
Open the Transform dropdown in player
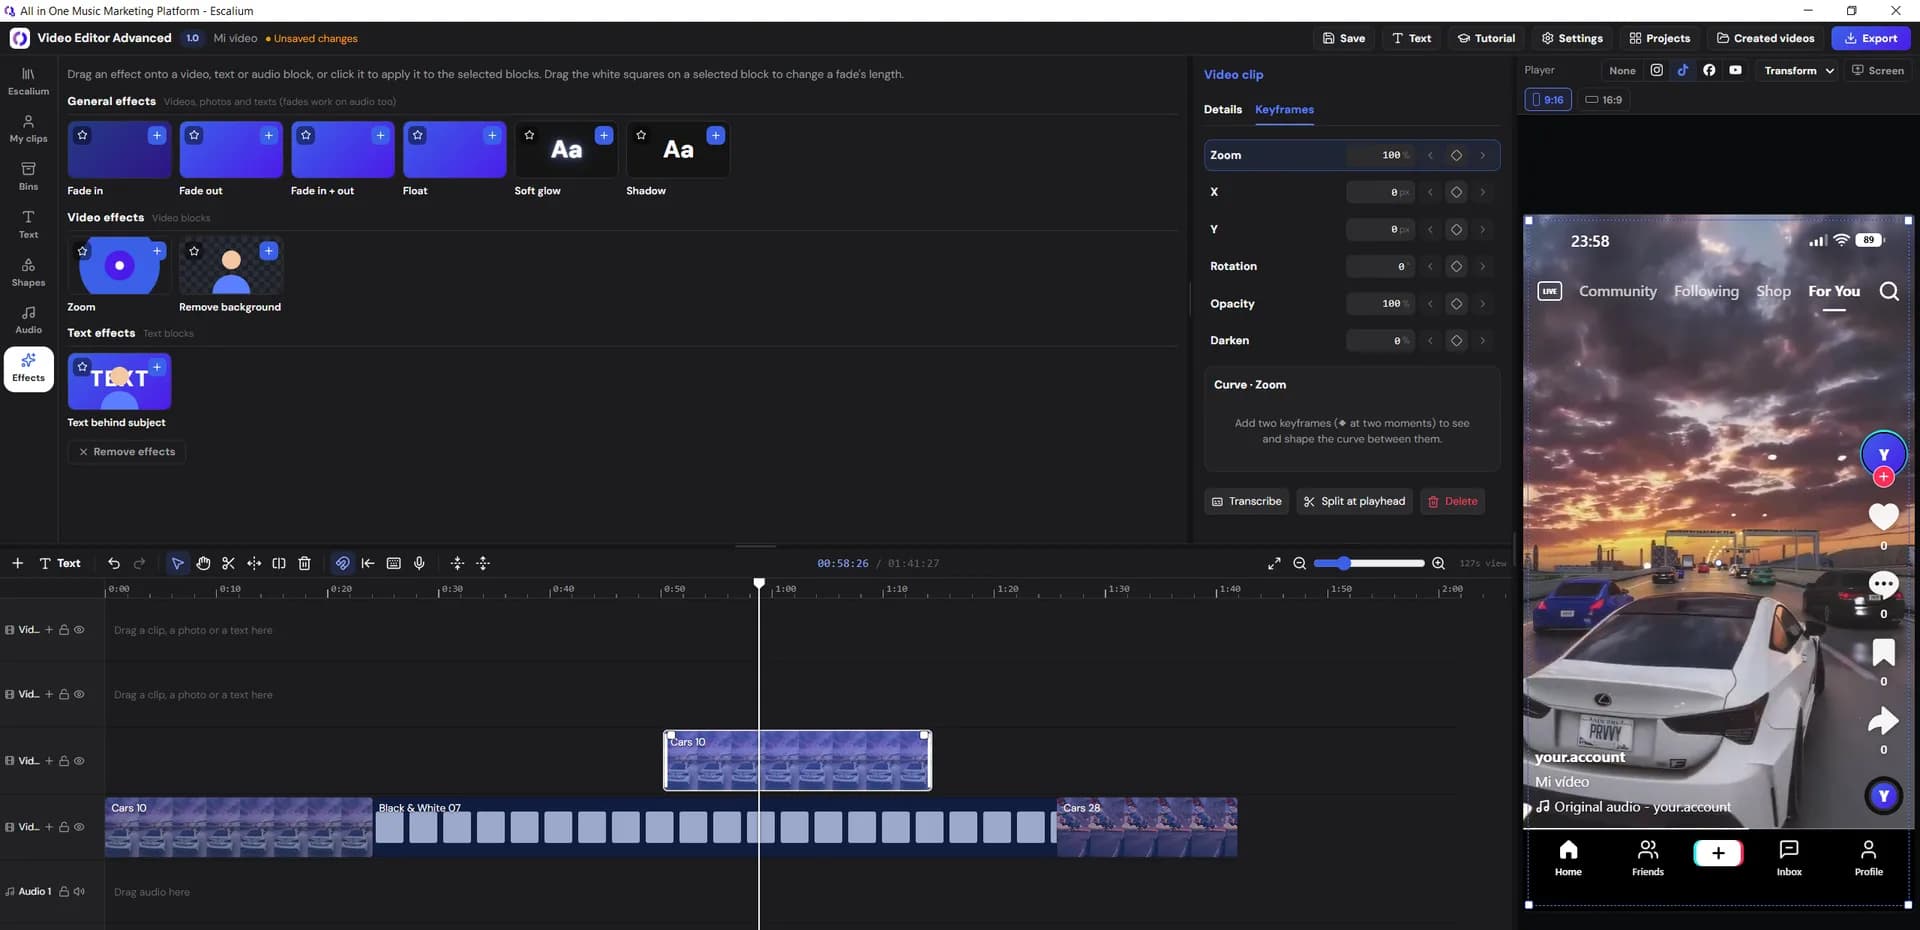pos(1798,70)
